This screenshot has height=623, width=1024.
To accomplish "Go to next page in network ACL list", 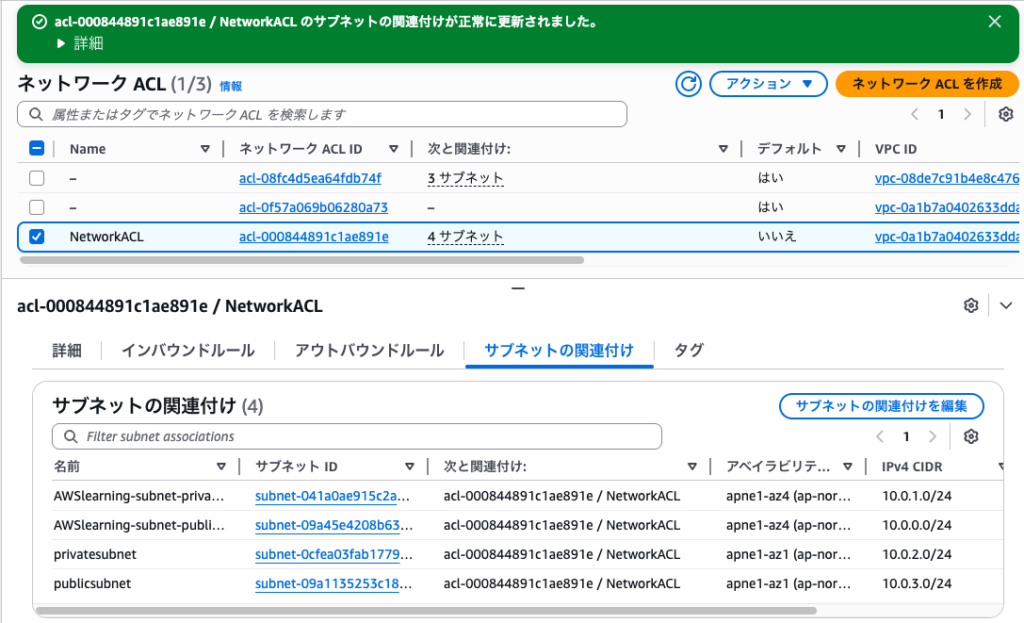I will click(967, 114).
